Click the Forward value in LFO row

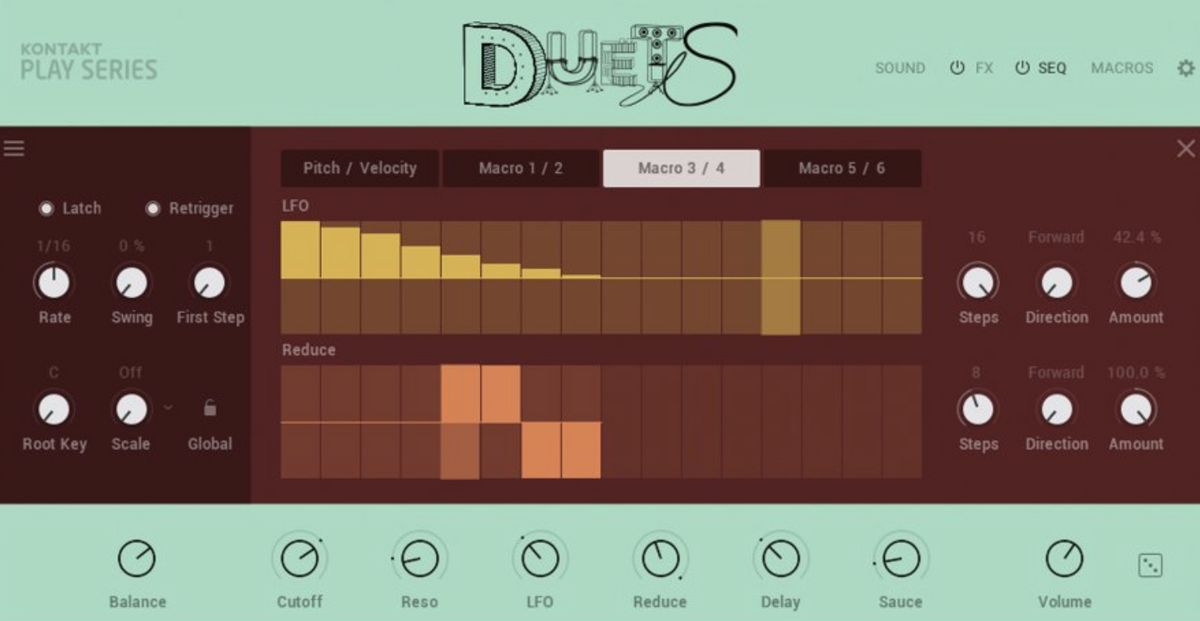pos(1056,237)
